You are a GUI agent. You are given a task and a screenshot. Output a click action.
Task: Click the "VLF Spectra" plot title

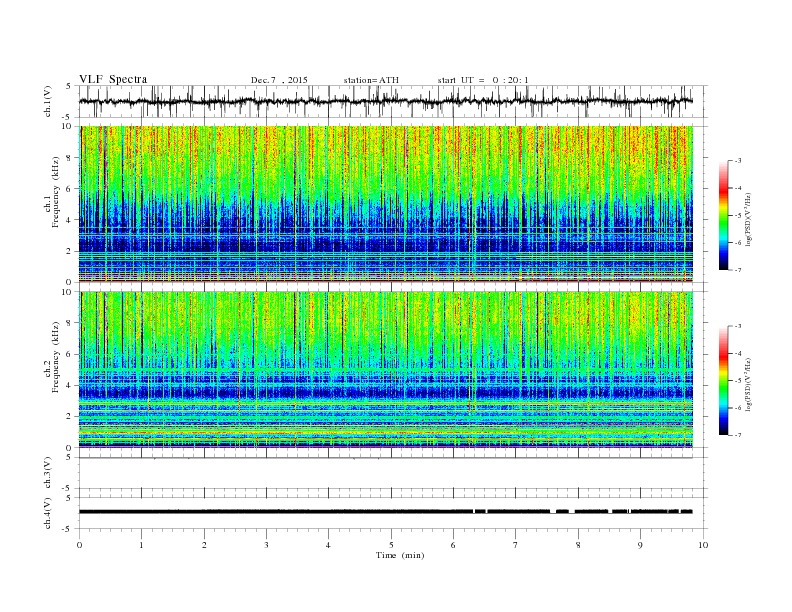113,79
